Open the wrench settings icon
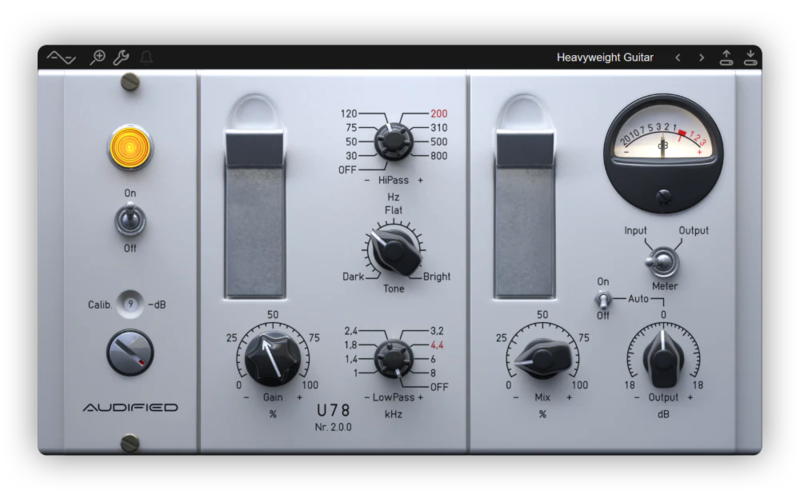The image size is (800, 494). point(121,57)
